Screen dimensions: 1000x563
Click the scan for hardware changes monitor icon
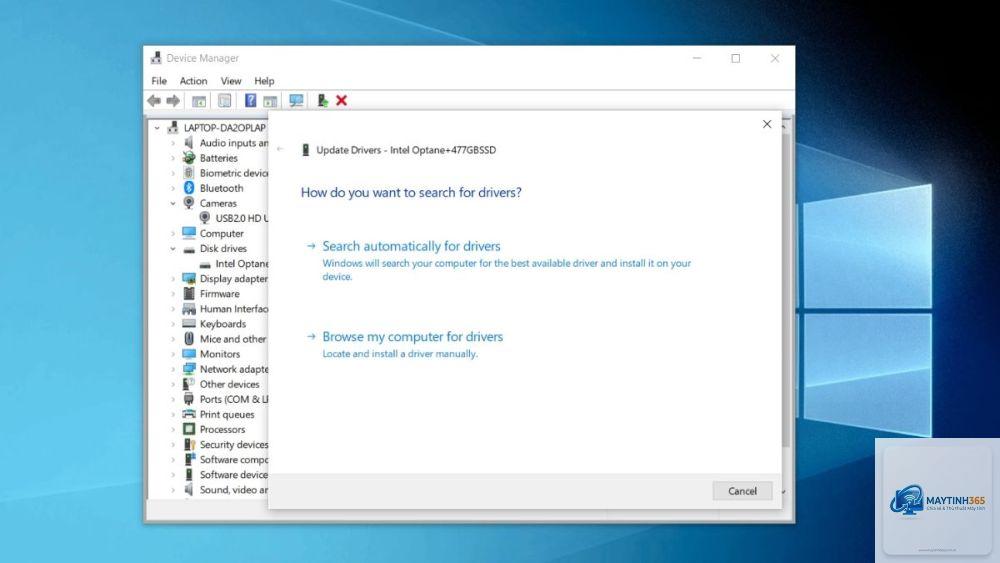[296, 100]
